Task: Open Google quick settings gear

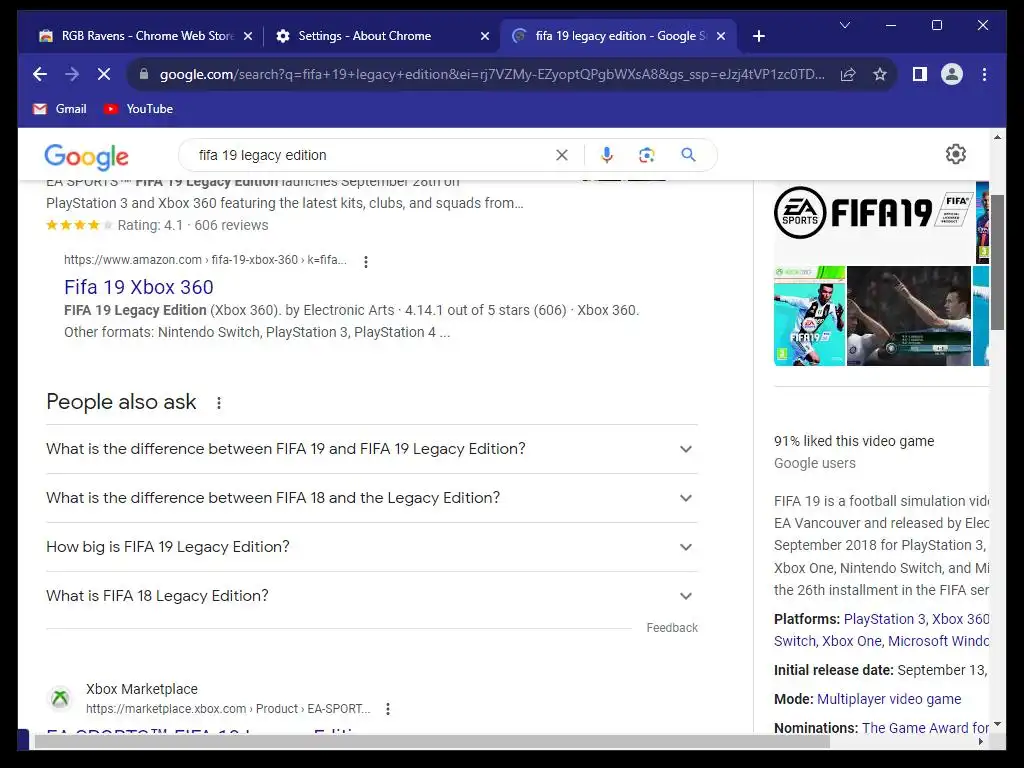Action: [955, 154]
